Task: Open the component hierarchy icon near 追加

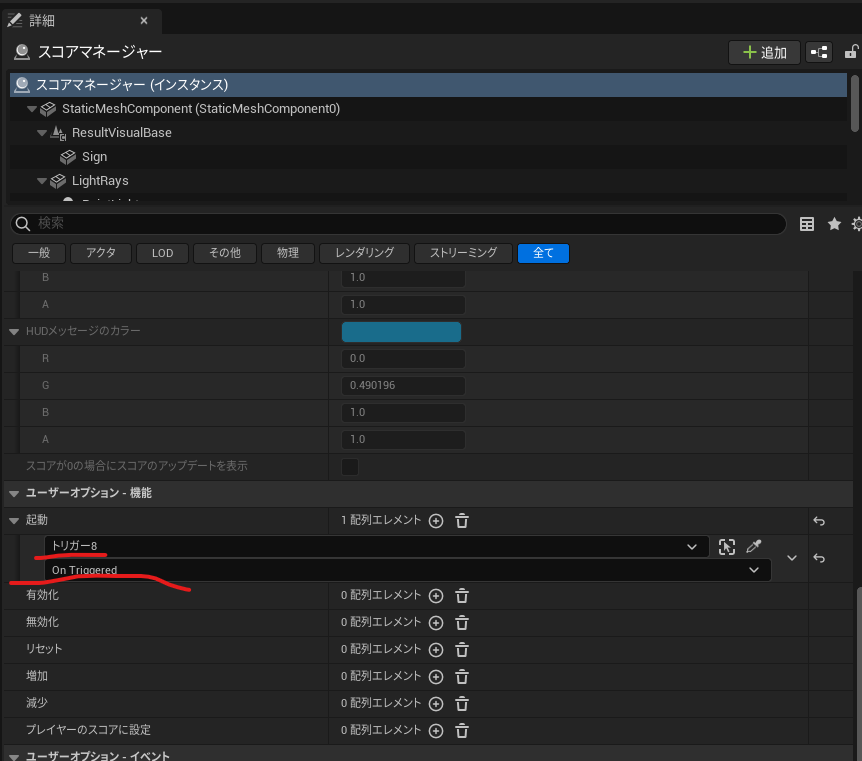Action: 819,52
